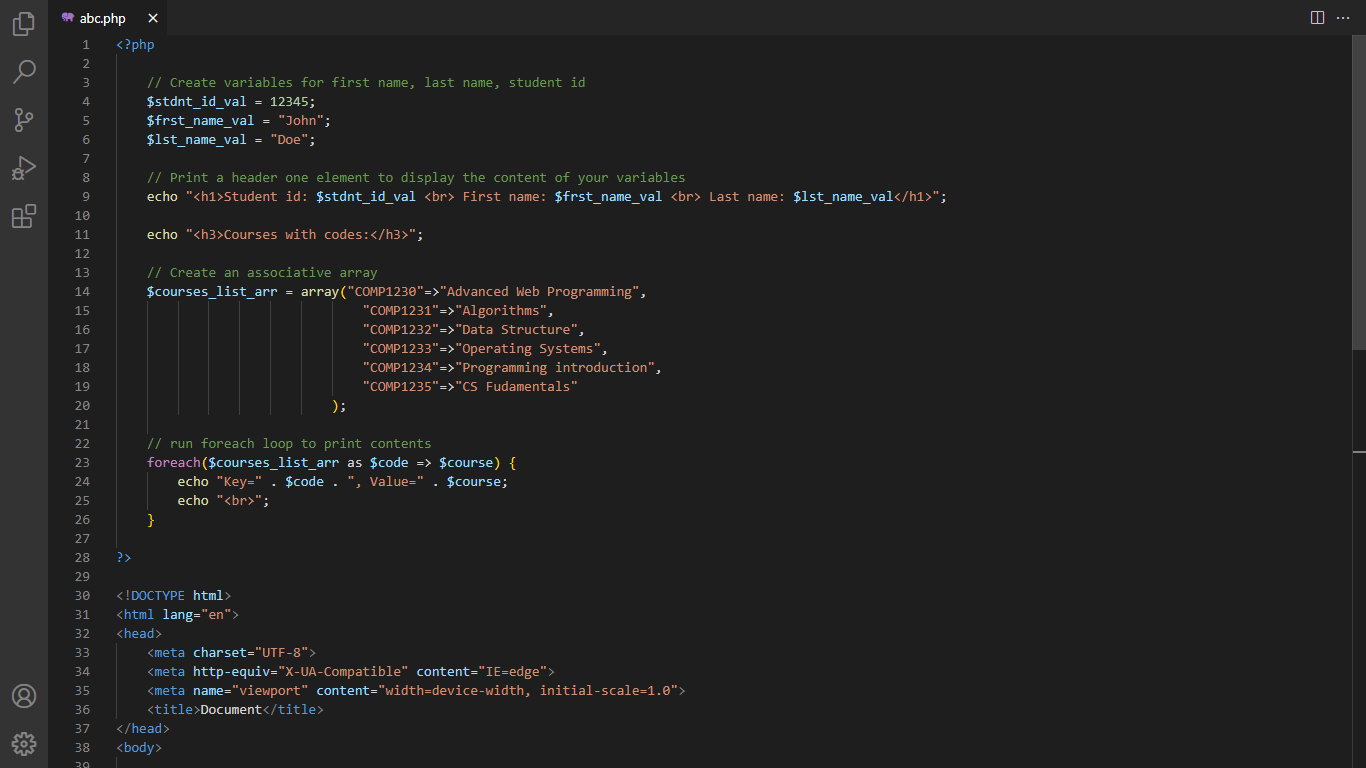1366x768 pixels.
Task: Open the Source Control view
Action: coord(24,120)
